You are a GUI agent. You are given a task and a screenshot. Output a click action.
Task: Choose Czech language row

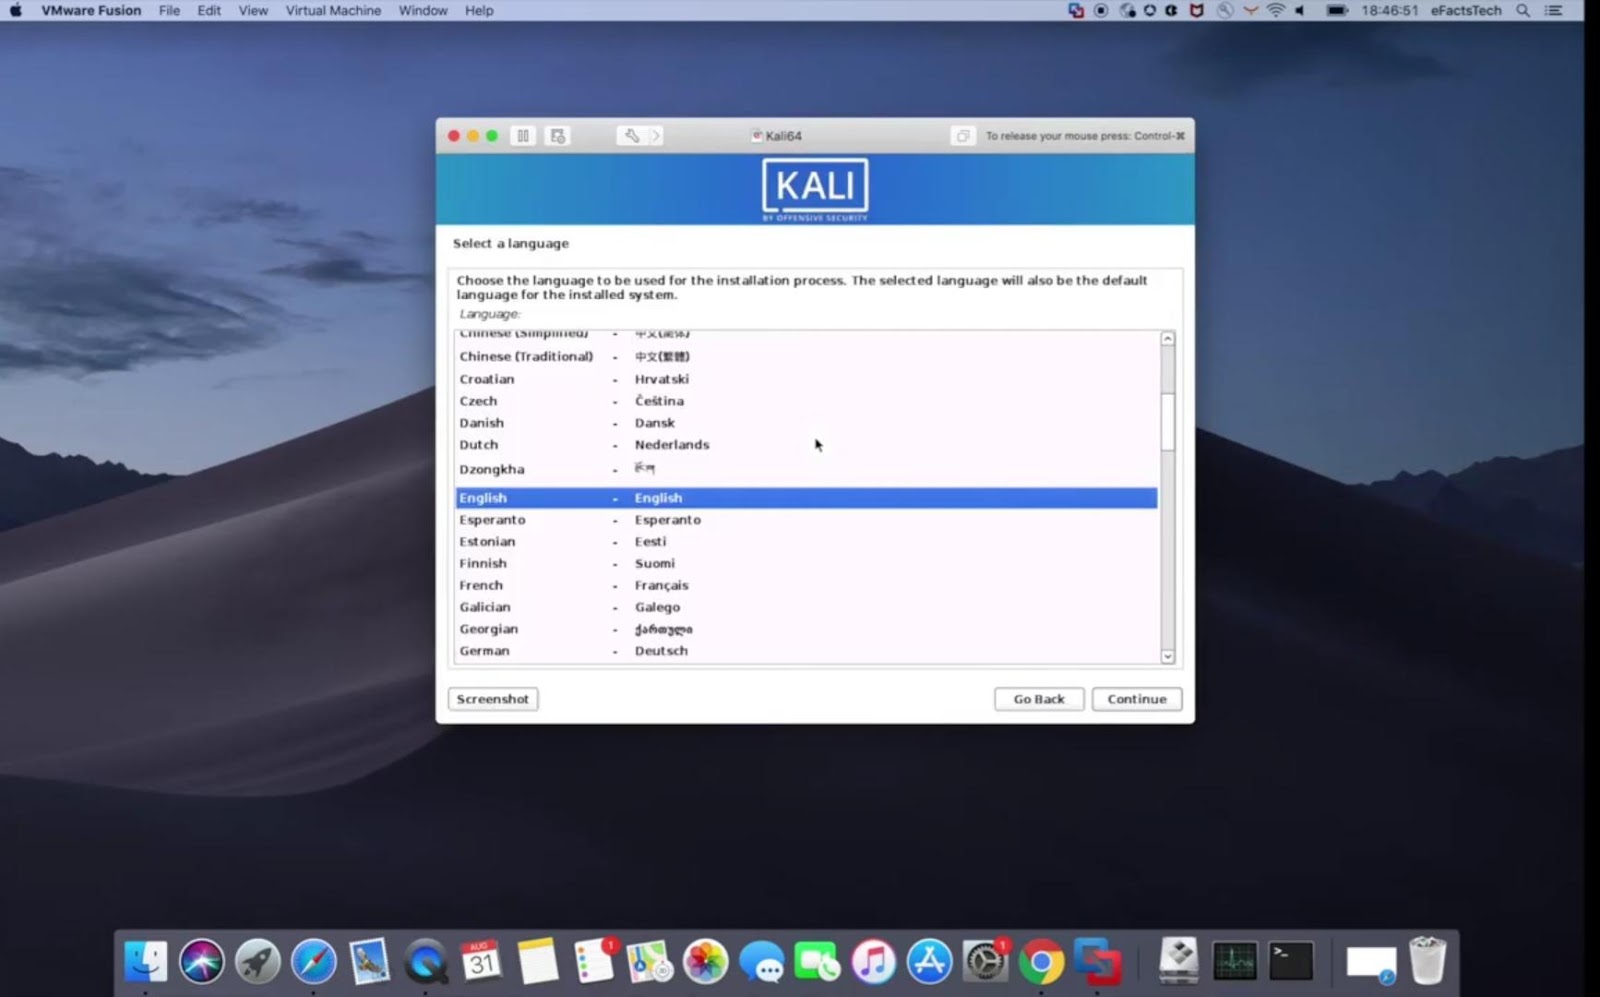pyautogui.click(x=806, y=401)
